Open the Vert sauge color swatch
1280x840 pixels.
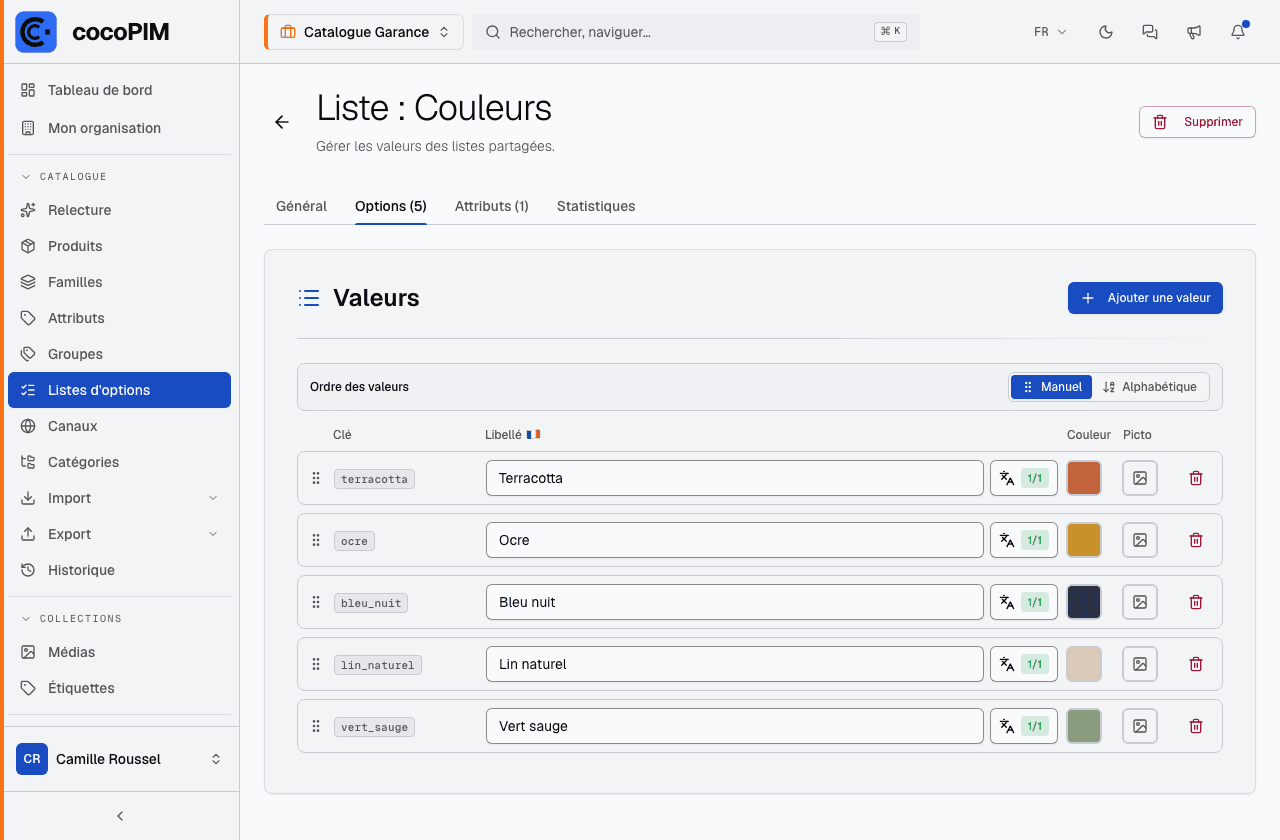[x=1084, y=726]
